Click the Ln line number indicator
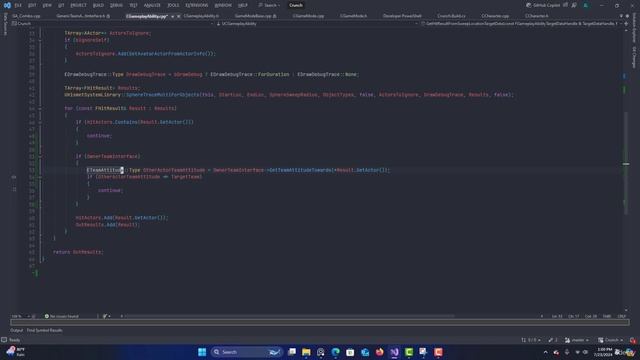 click(x=557, y=316)
